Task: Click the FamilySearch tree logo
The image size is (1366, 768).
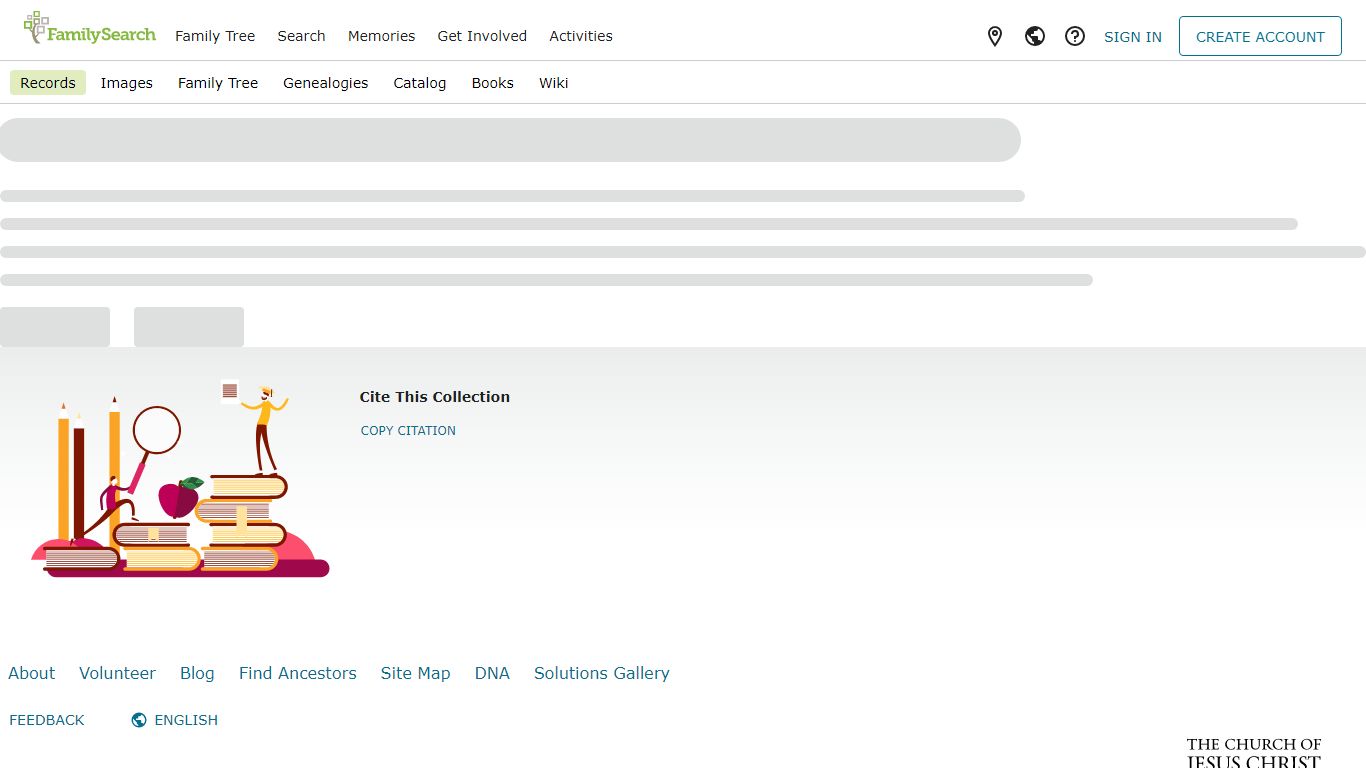Action: tap(89, 29)
